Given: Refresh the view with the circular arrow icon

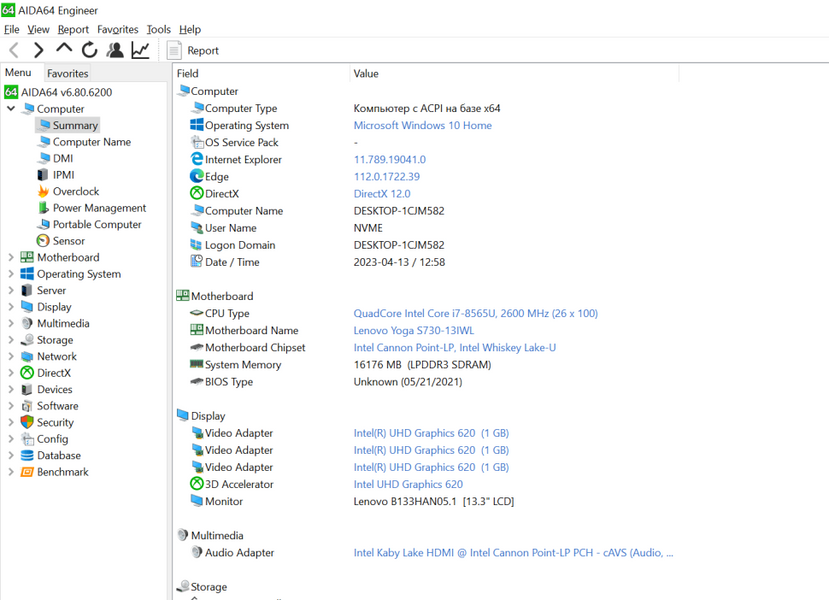Looking at the screenshot, I should pos(89,50).
